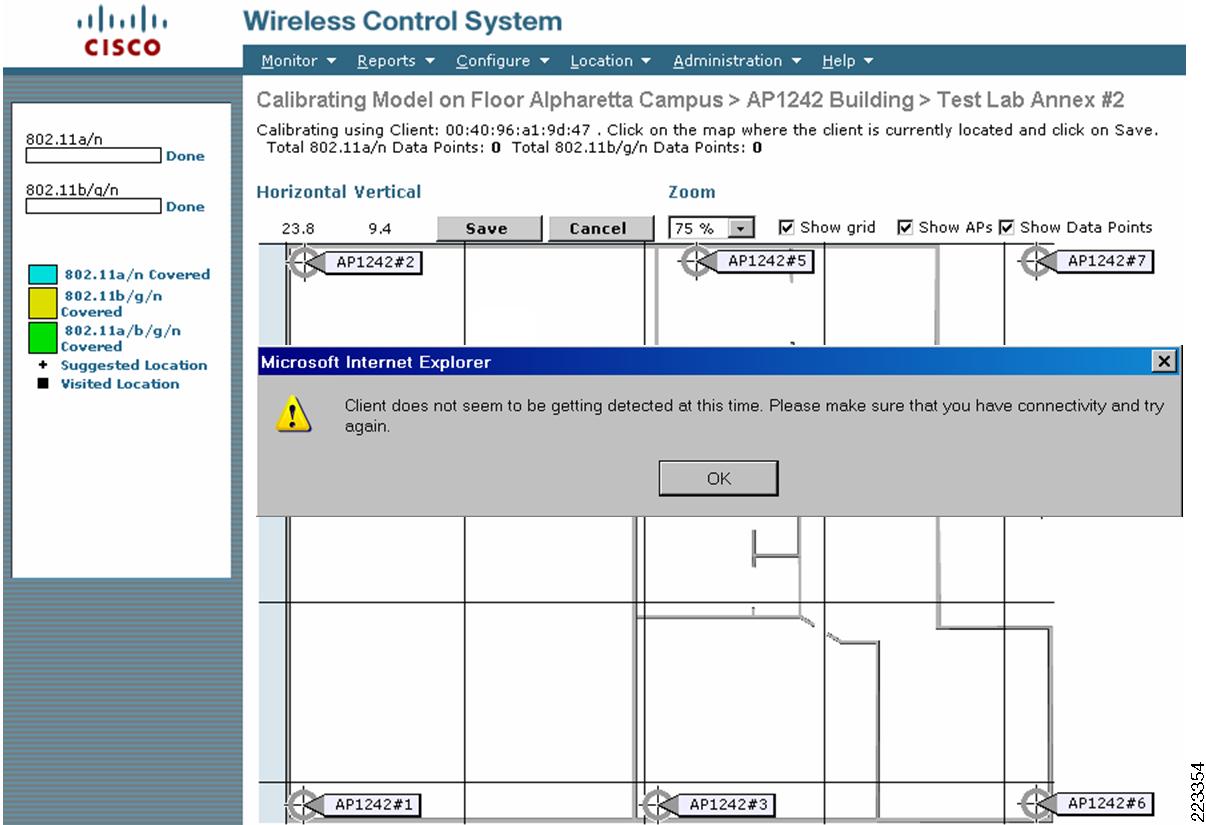1206x825 pixels.
Task: Click the Visited Location legend text
Action: click(120, 384)
